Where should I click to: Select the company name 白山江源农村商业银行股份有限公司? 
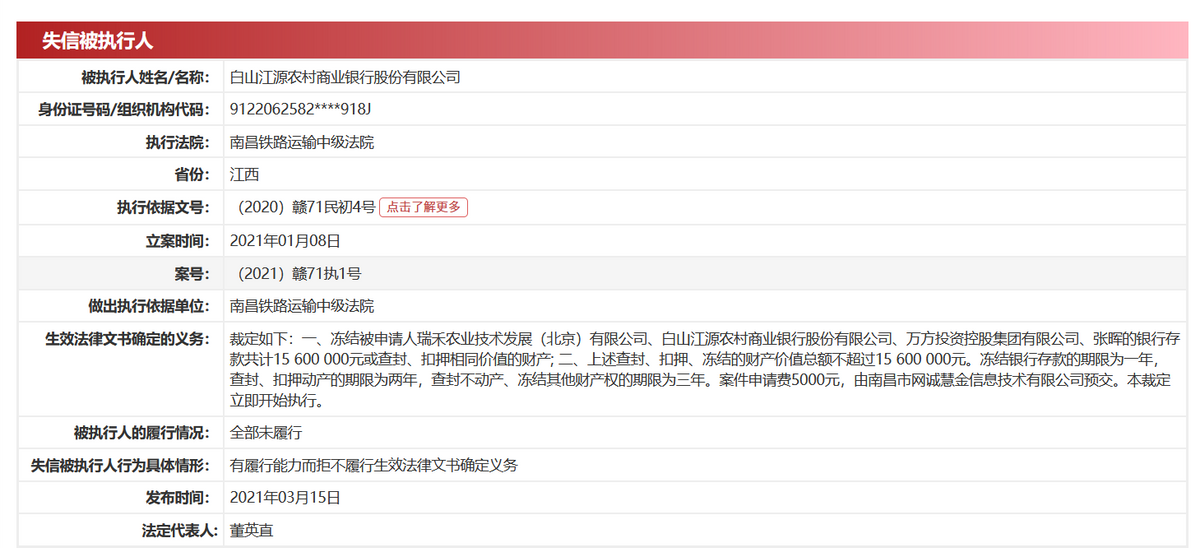point(345,77)
